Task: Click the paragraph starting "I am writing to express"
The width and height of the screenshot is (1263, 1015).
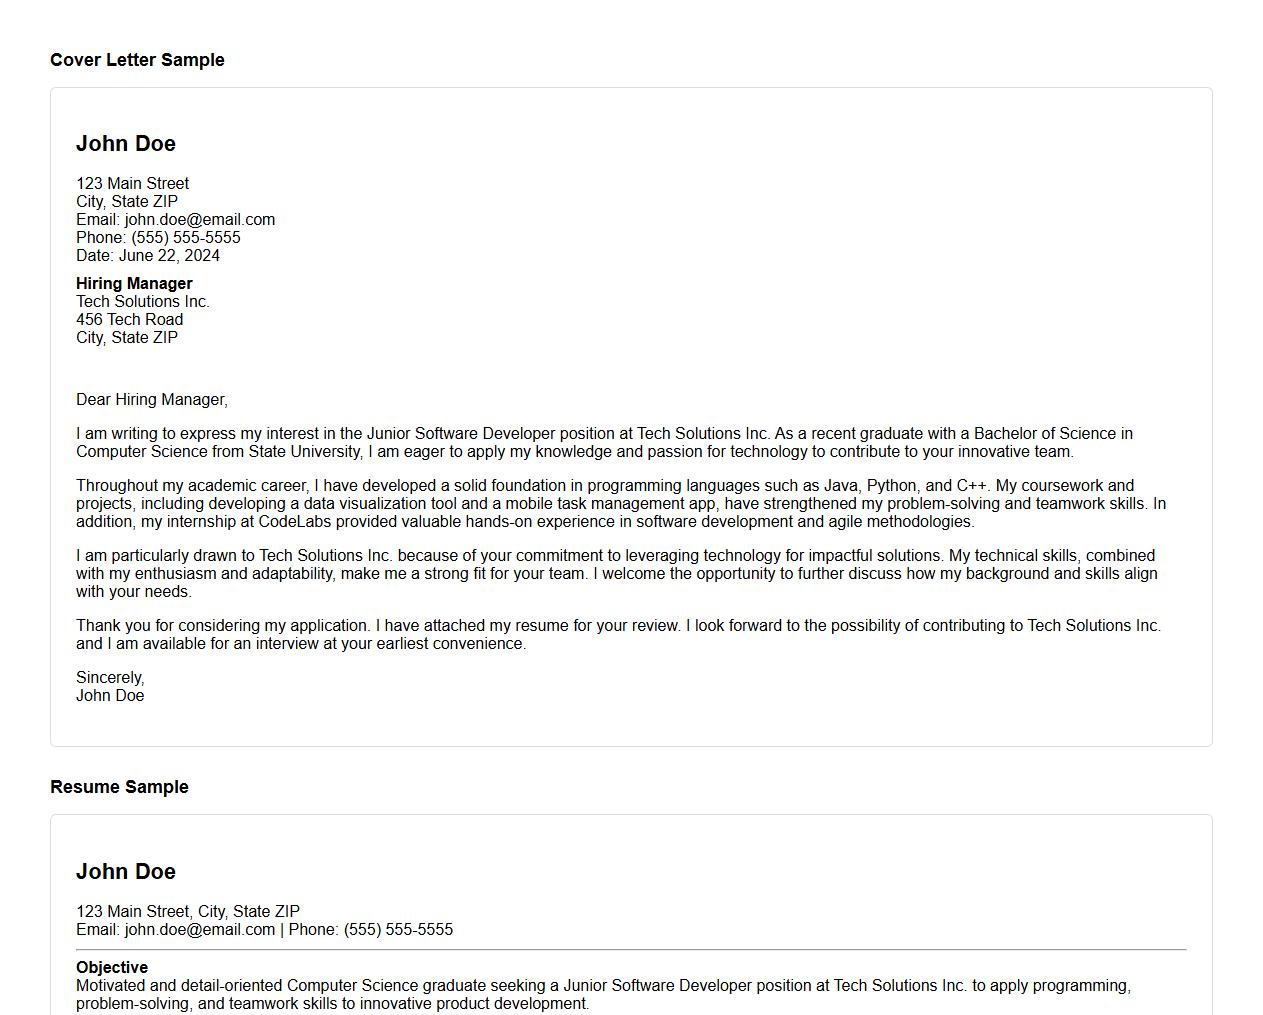Action: (x=604, y=443)
